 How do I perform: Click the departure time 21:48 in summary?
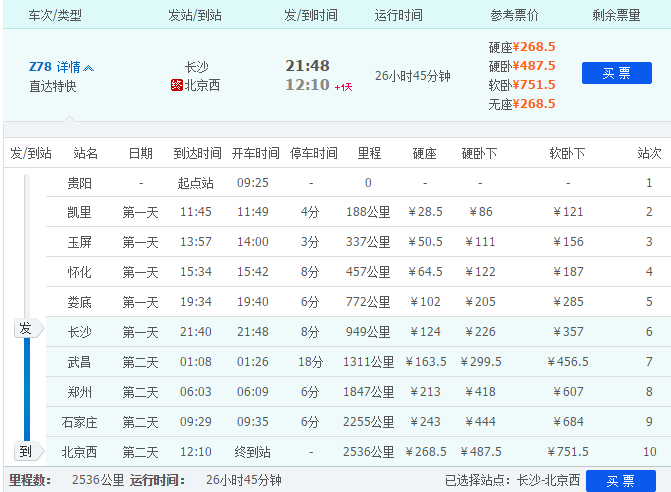point(307,66)
